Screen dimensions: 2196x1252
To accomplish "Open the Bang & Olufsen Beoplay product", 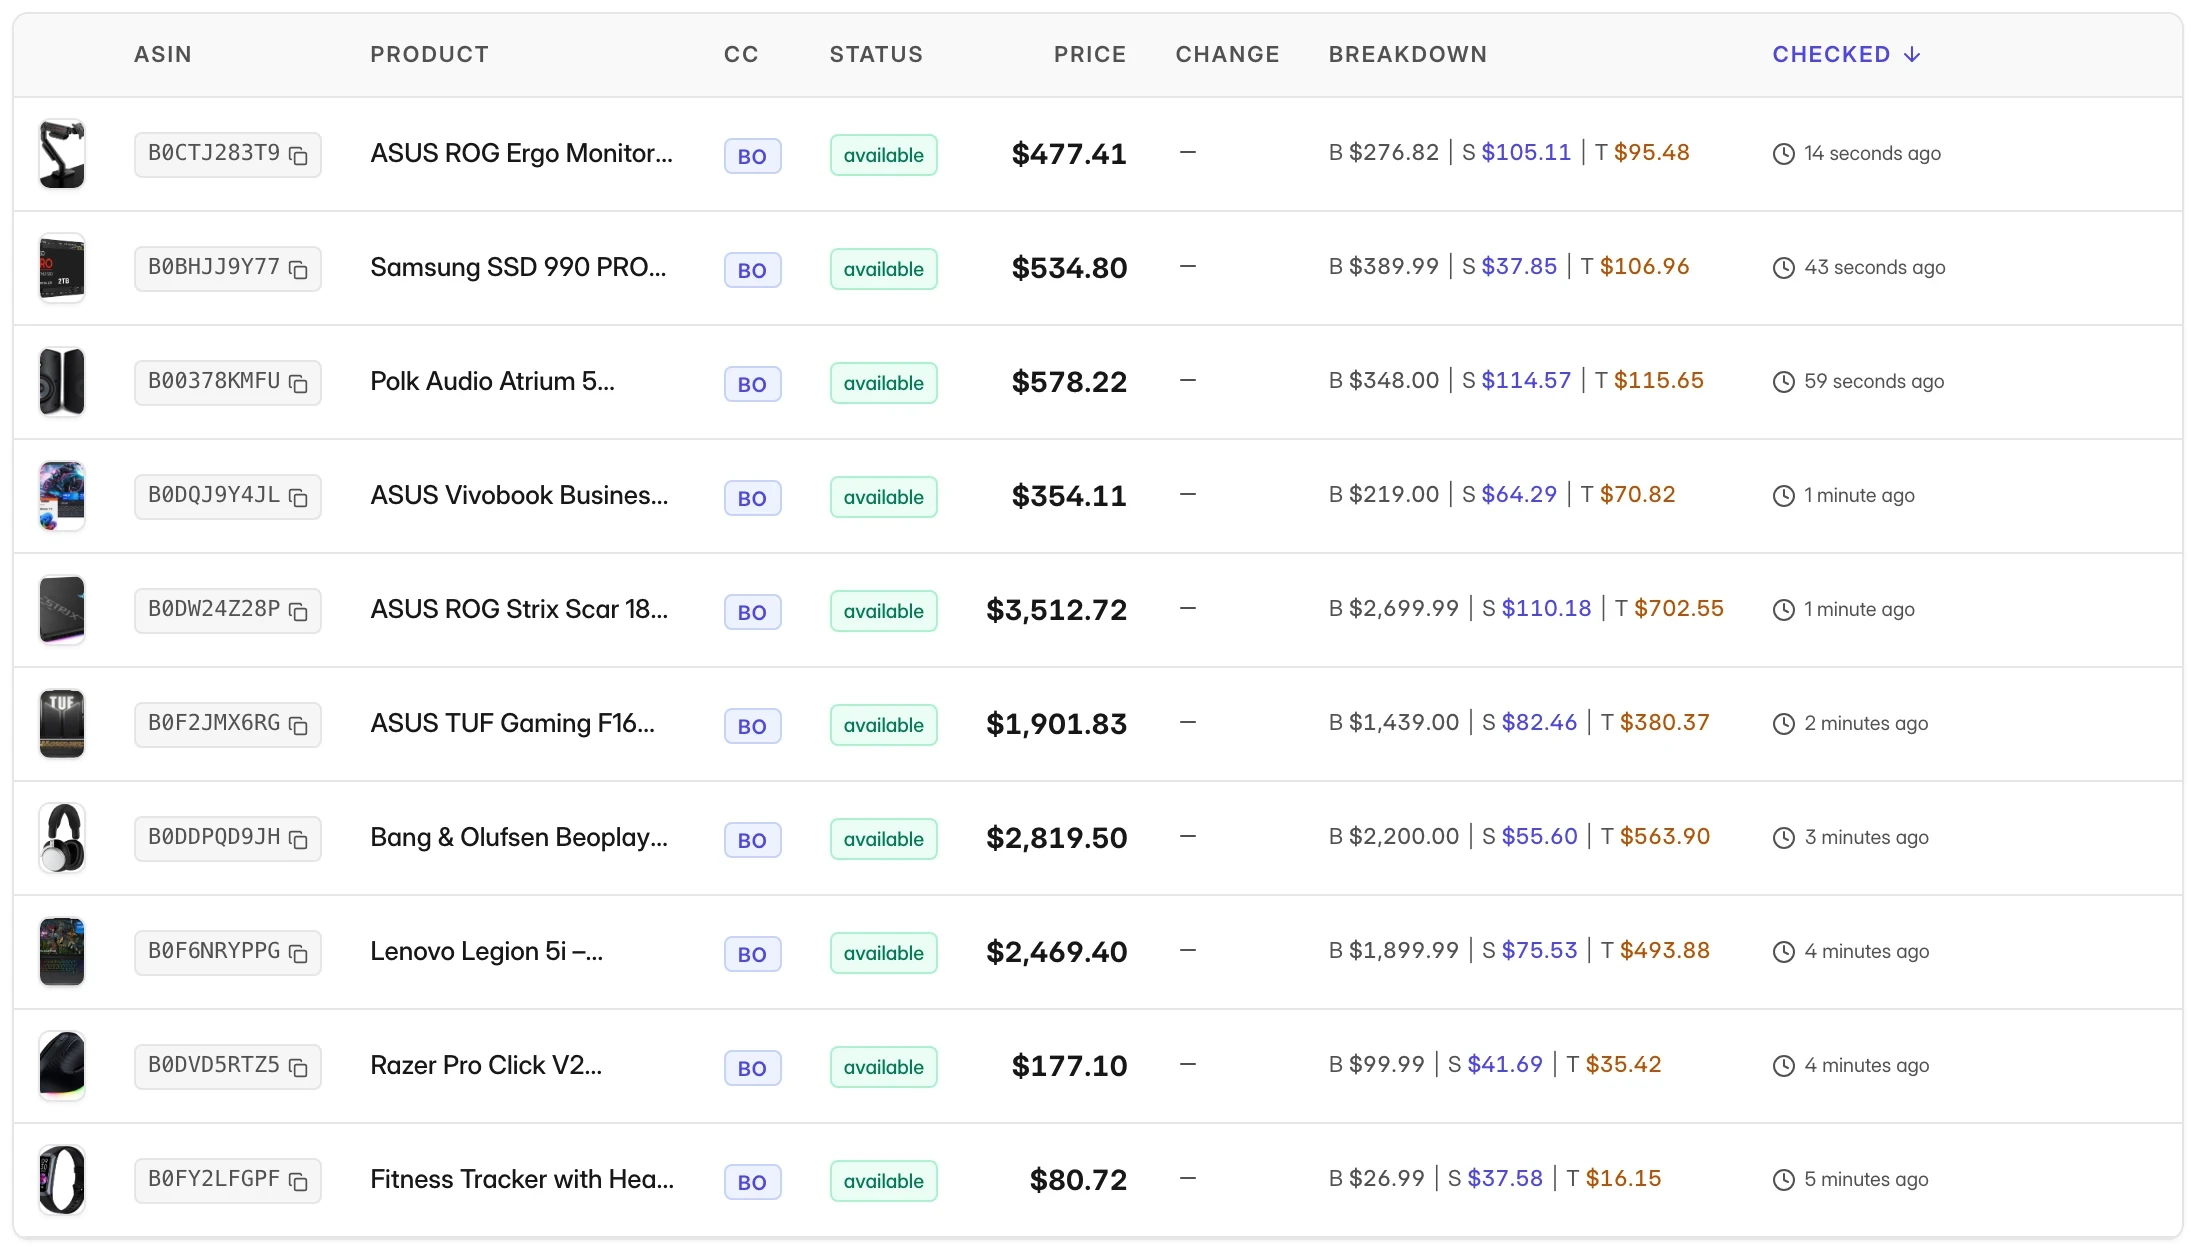I will pos(519,837).
